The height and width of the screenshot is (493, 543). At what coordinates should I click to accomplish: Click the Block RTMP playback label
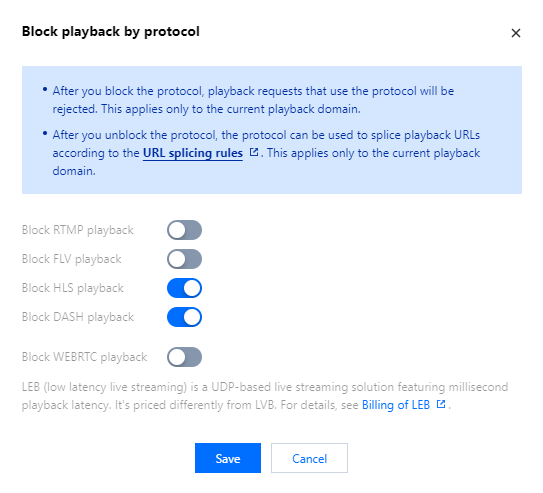(78, 230)
